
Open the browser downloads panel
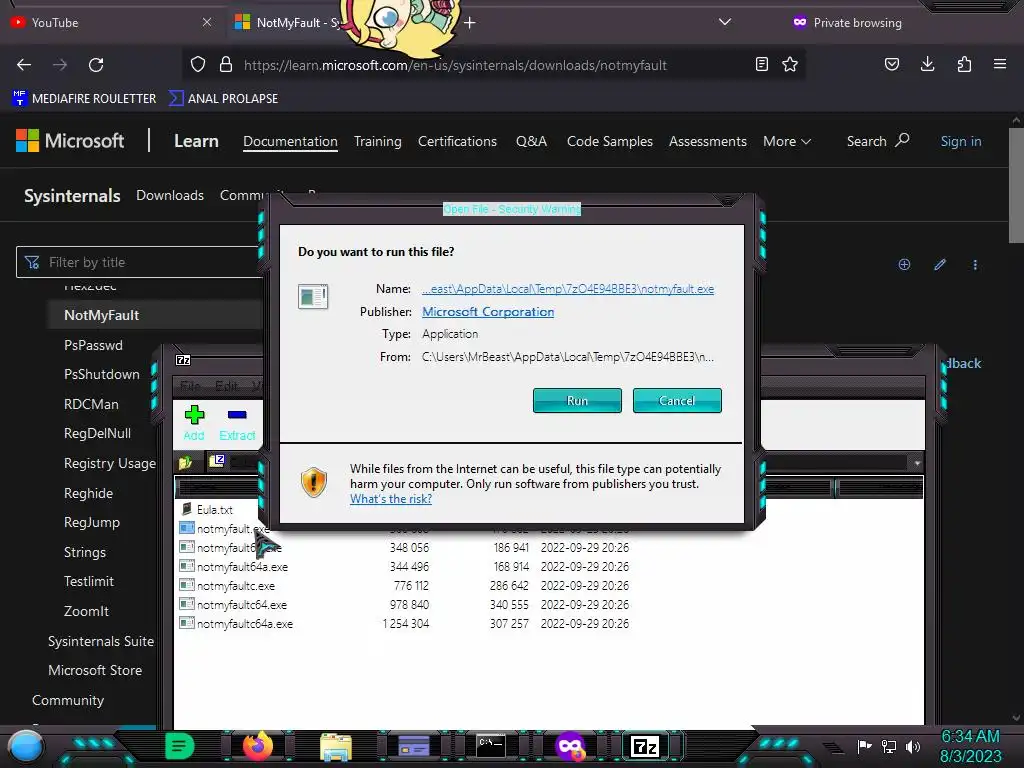[927, 64]
